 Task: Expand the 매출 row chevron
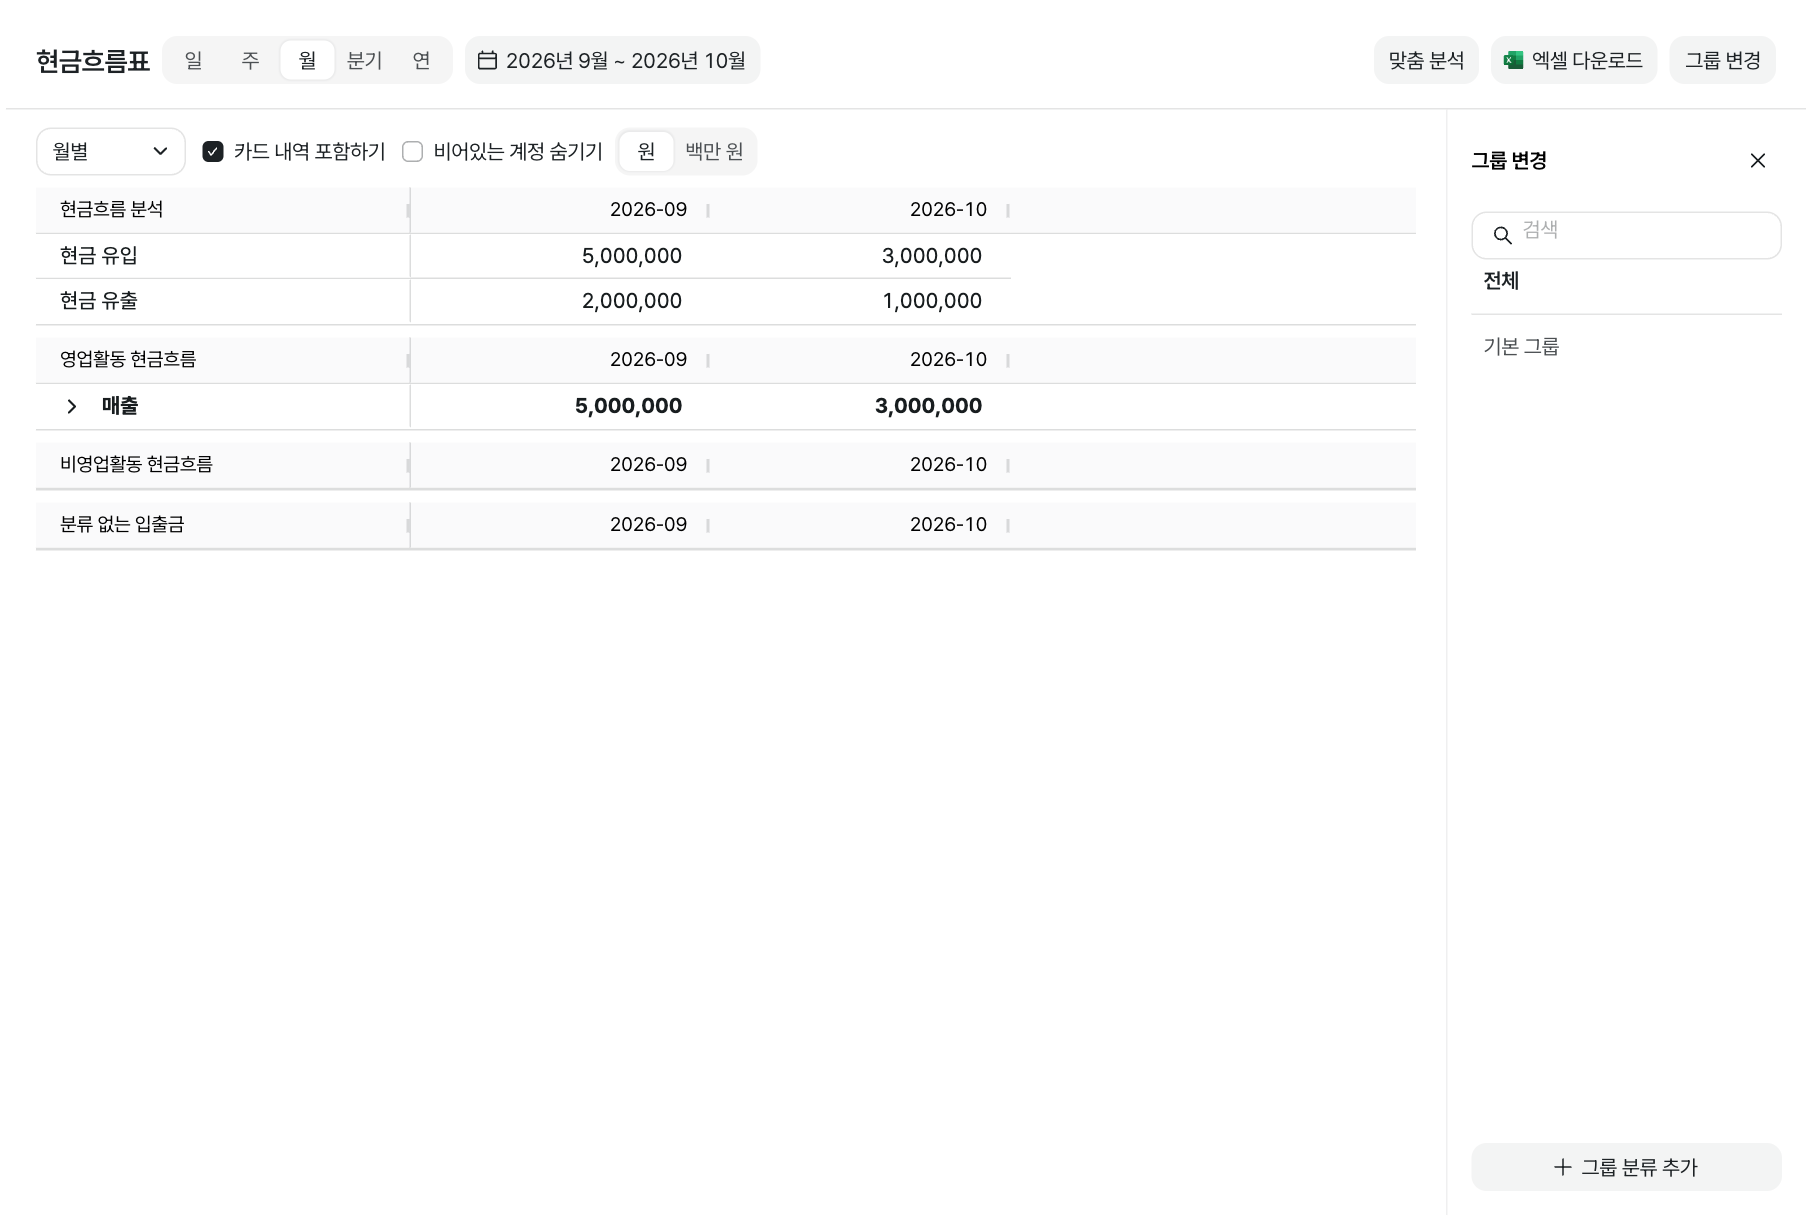[71, 406]
